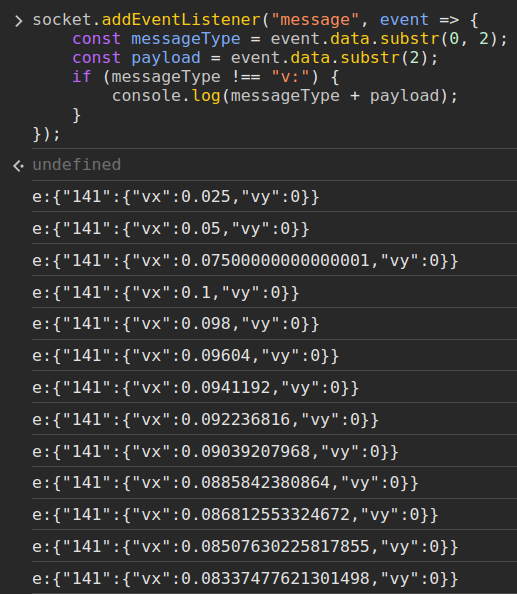Select the undefined return value text
Image resolution: width=517 pixels, height=594 pixels.
77,165
